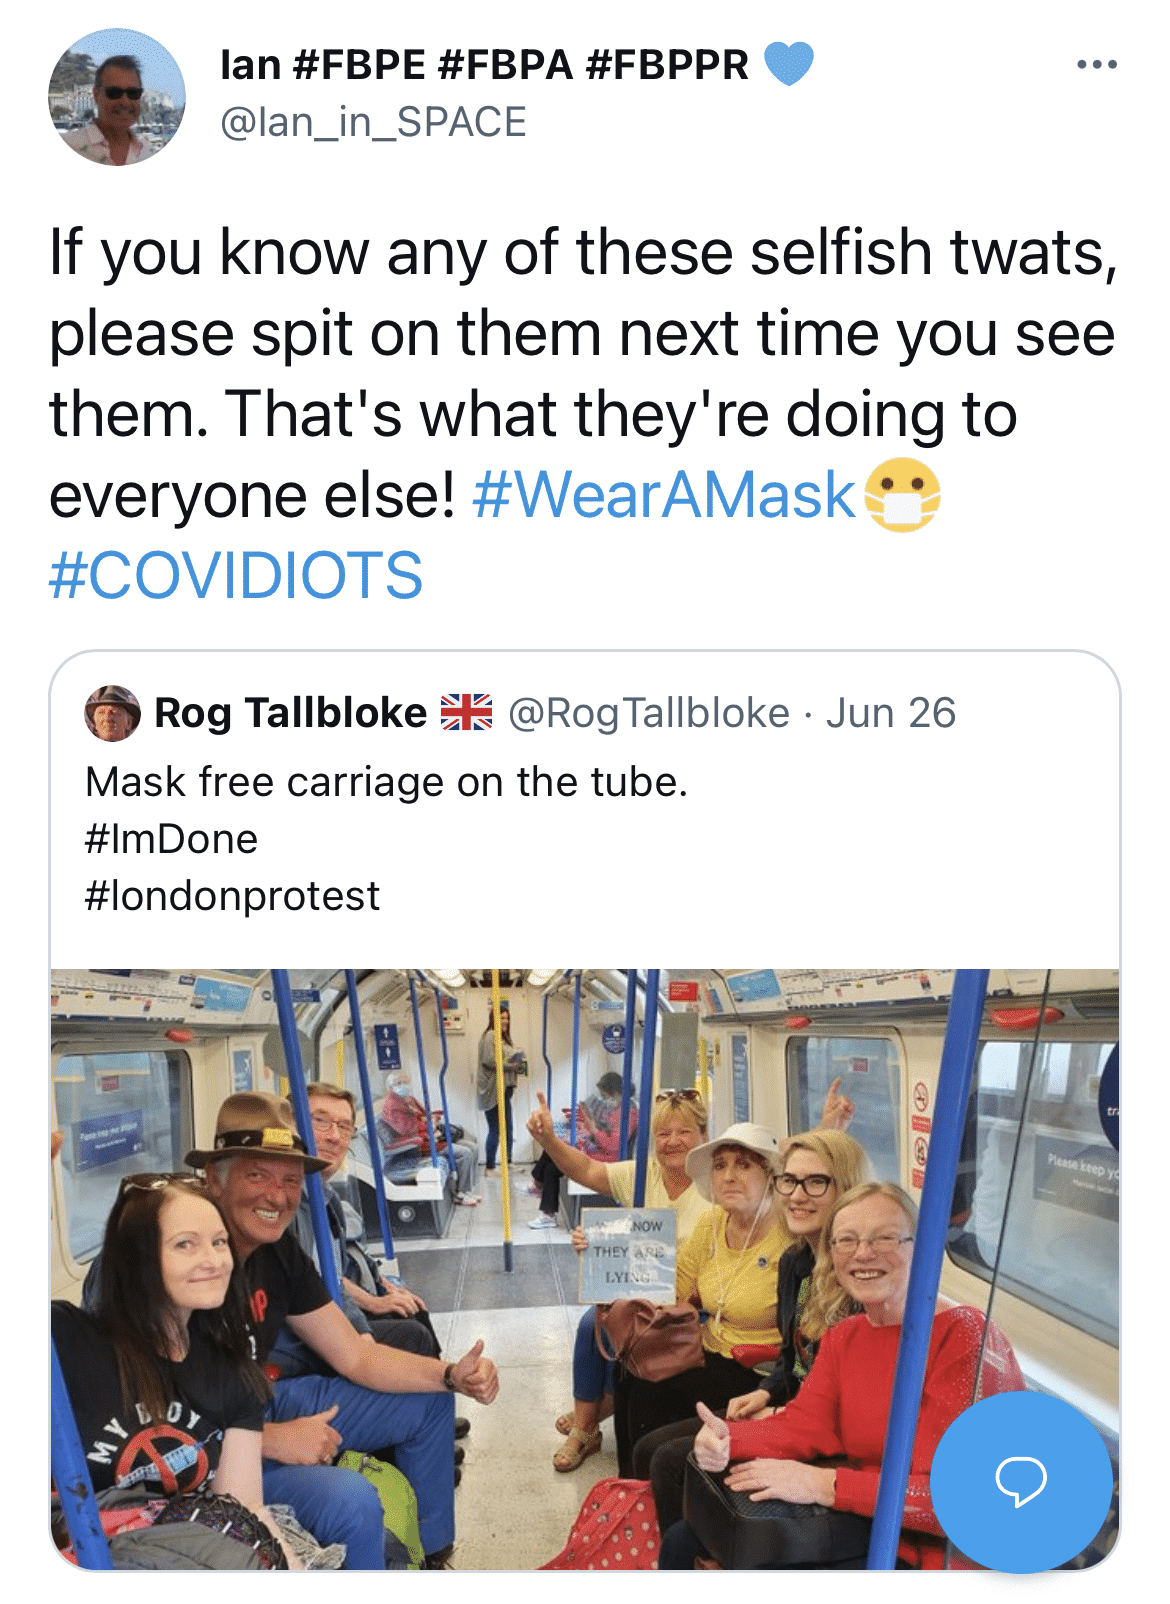This screenshot has width=1170, height=1604.
Task: Click the UK flag next to Rog Tallbloke
Action: tap(467, 713)
